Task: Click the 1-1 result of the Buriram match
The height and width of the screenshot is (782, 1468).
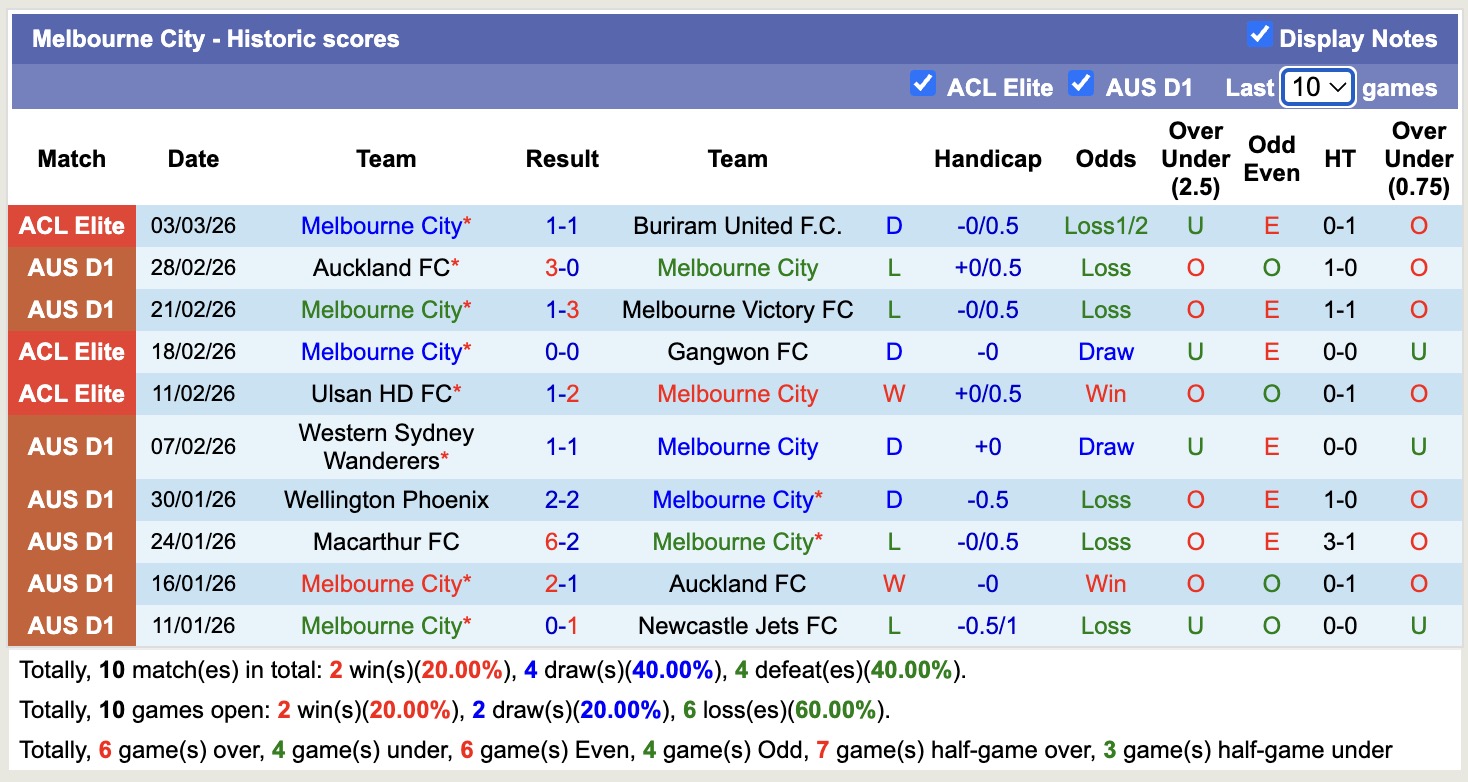Action: (x=562, y=225)
